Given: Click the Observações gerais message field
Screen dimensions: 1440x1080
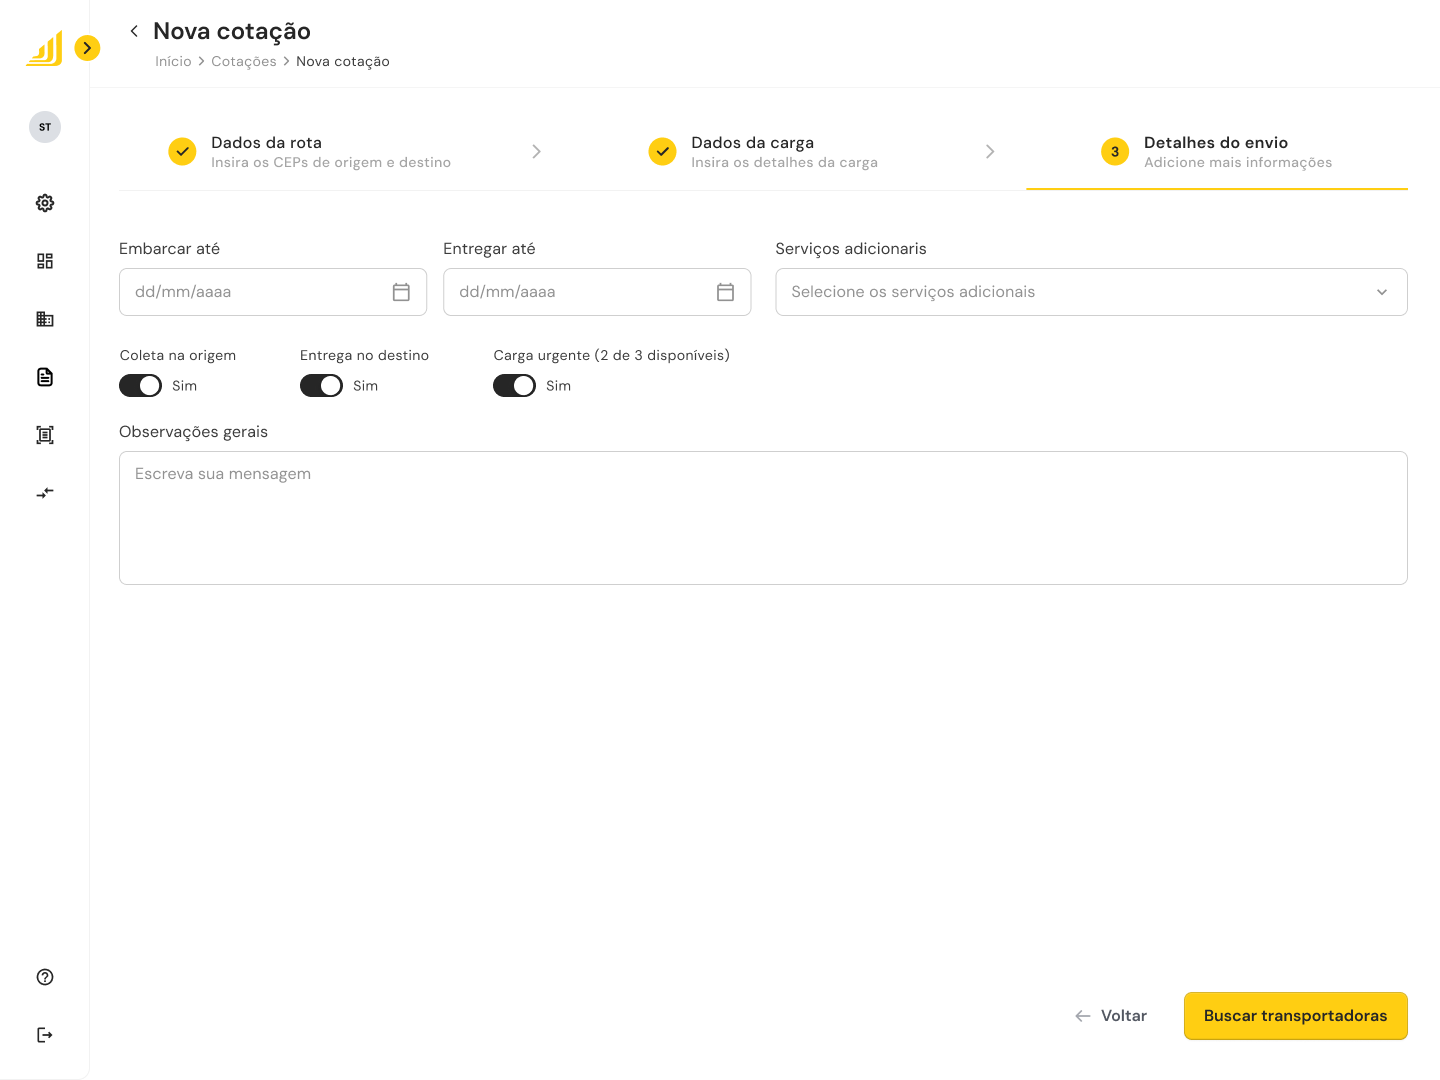Looking at the screenshot, I should (763, 518).
